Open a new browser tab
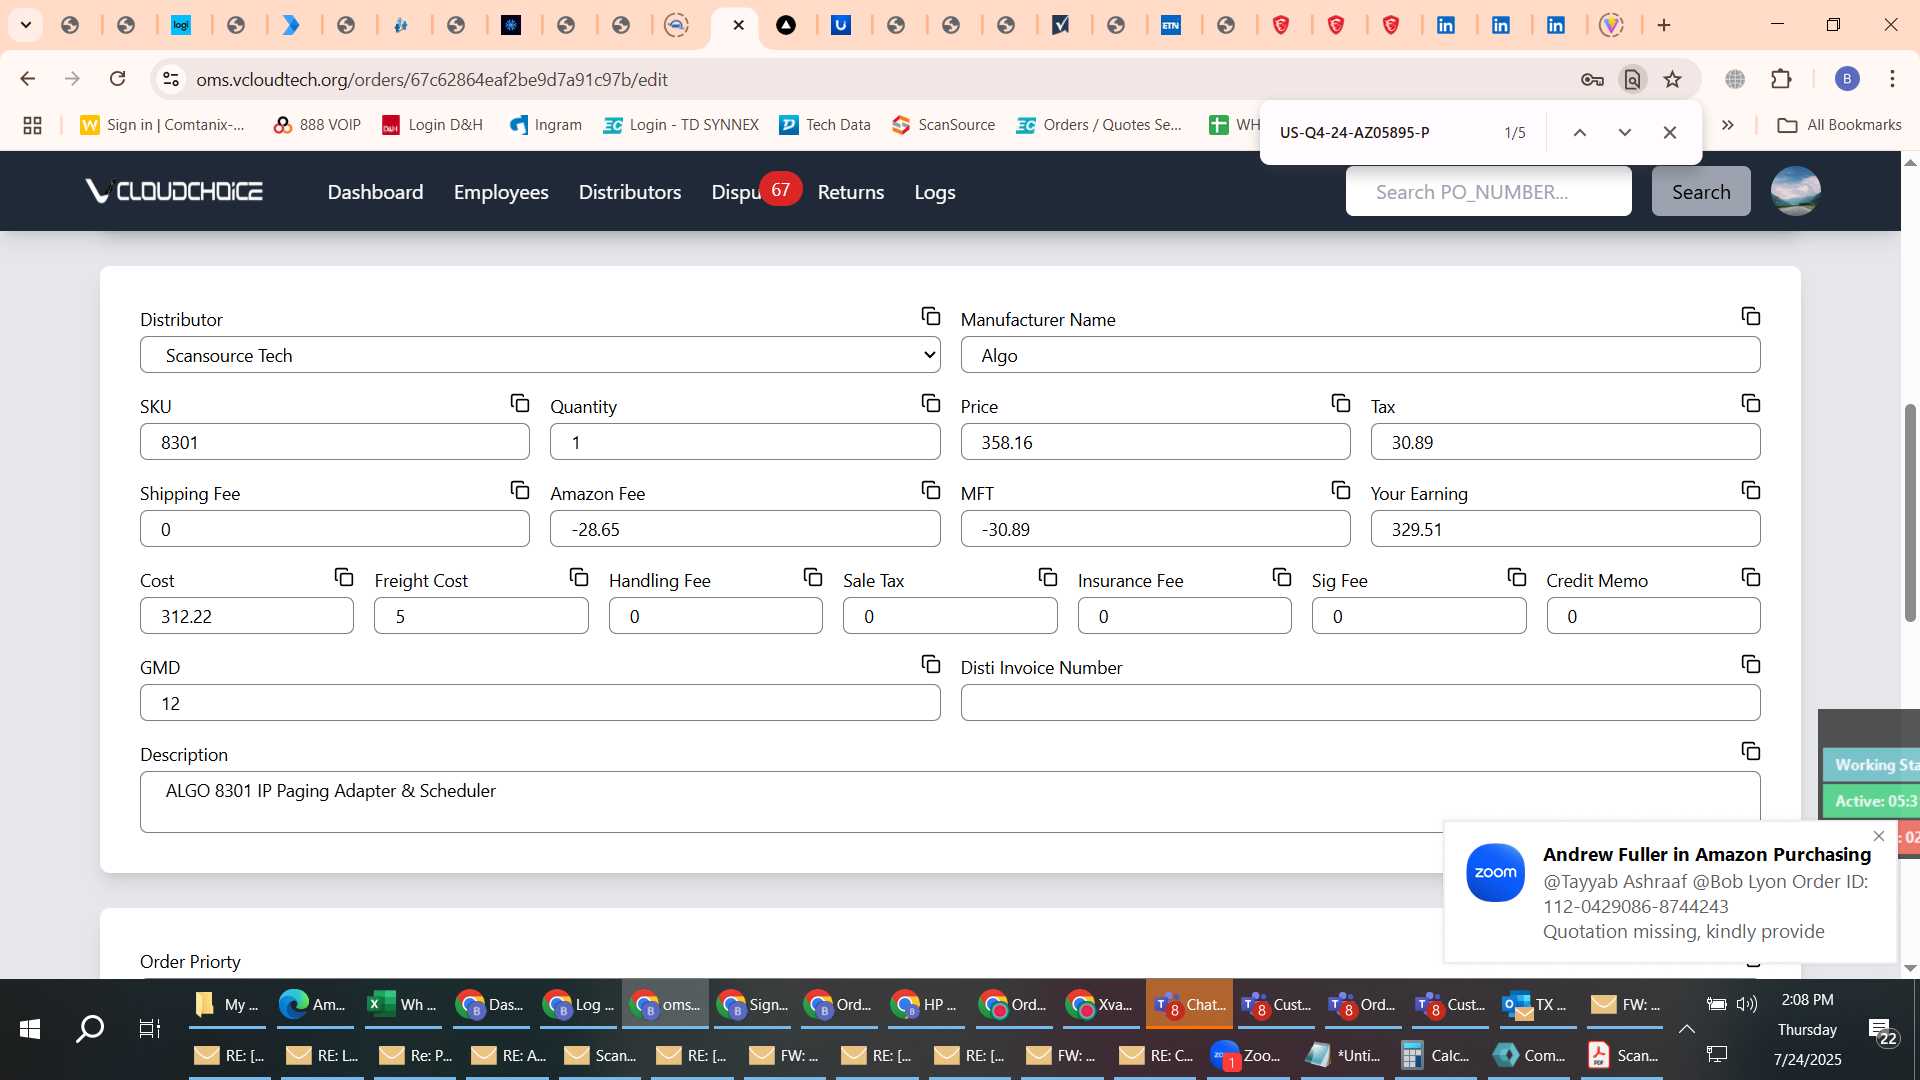Image resolution: width=1920 pixels, height=1080 pixels. click(1664, 25)
